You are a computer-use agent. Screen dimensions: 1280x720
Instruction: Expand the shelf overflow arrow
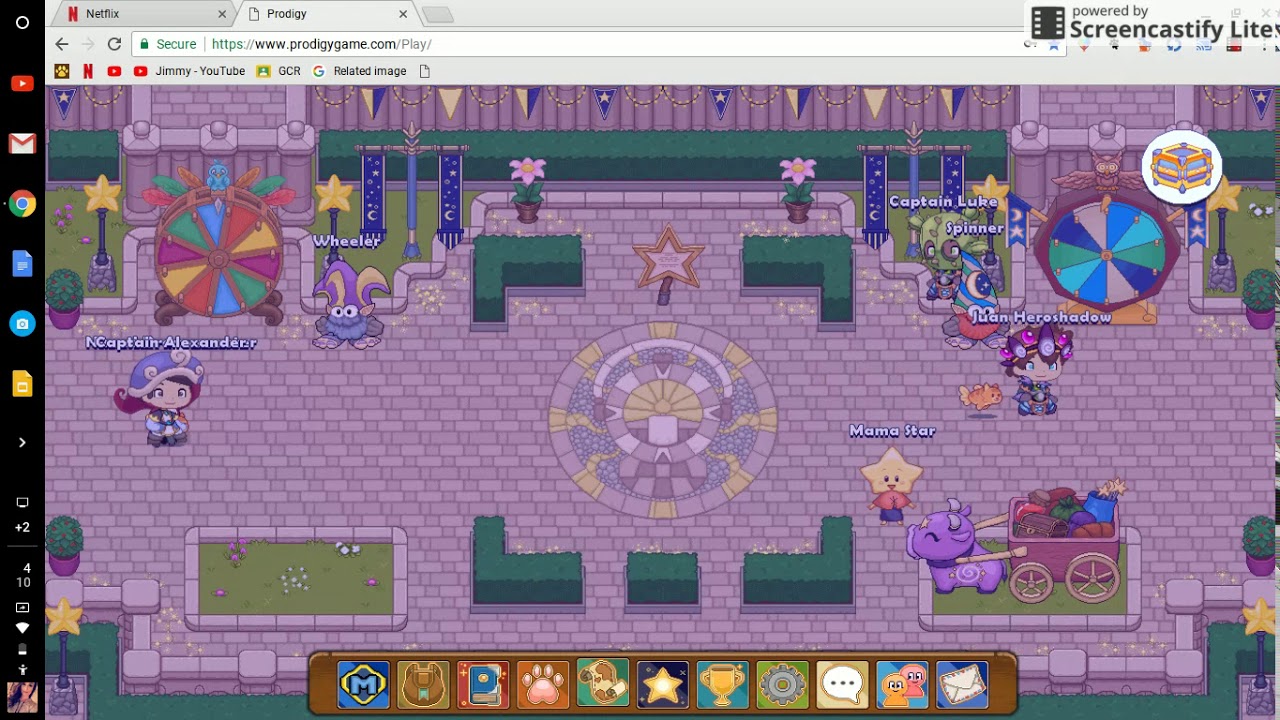(22, 442)
